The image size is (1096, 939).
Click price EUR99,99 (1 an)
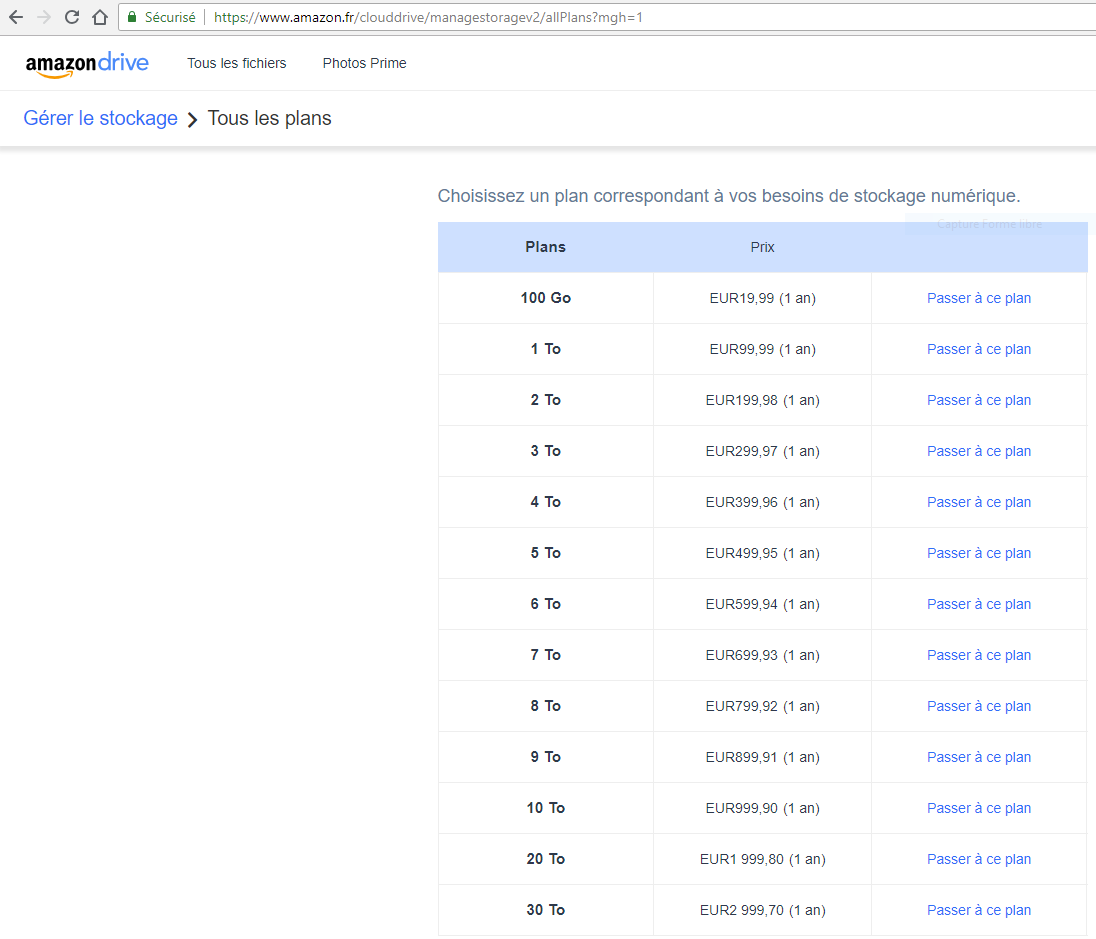point(763,349)
